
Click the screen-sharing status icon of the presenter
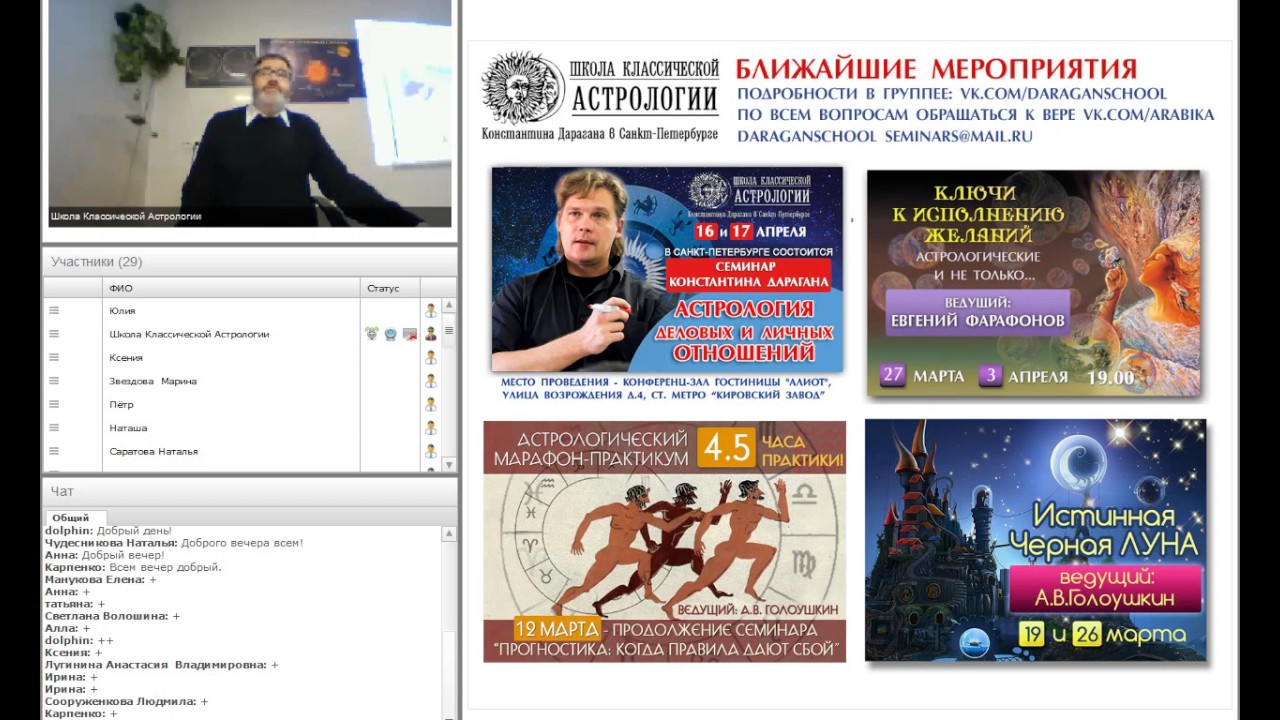click(x=410, y=334)
